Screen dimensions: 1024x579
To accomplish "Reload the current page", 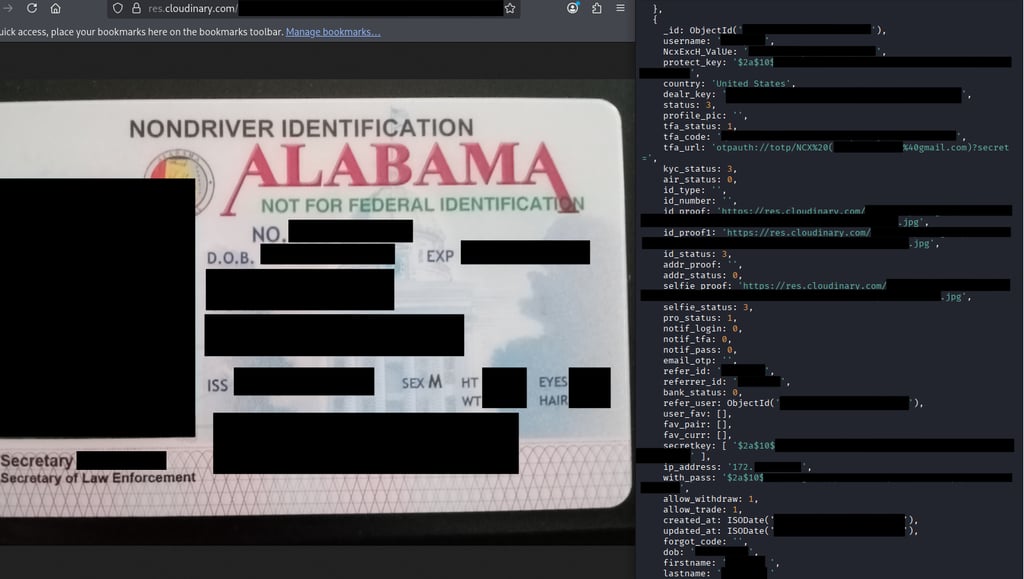I will 31,8.
